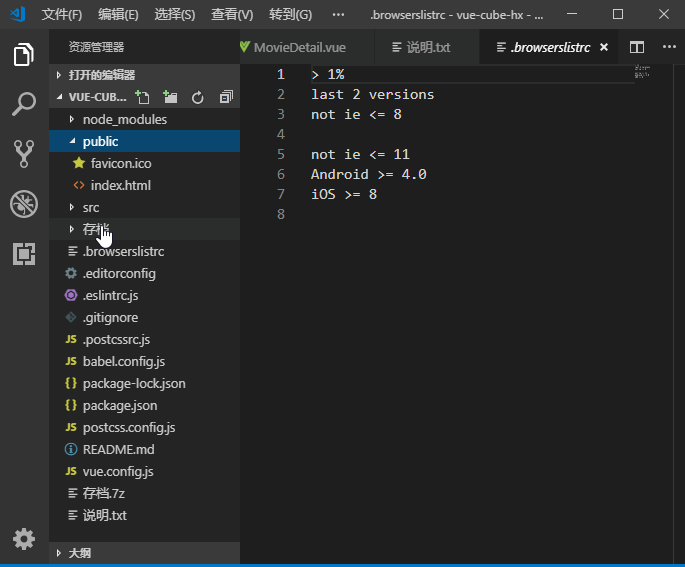Open the Debug view

tap(24, 204)
